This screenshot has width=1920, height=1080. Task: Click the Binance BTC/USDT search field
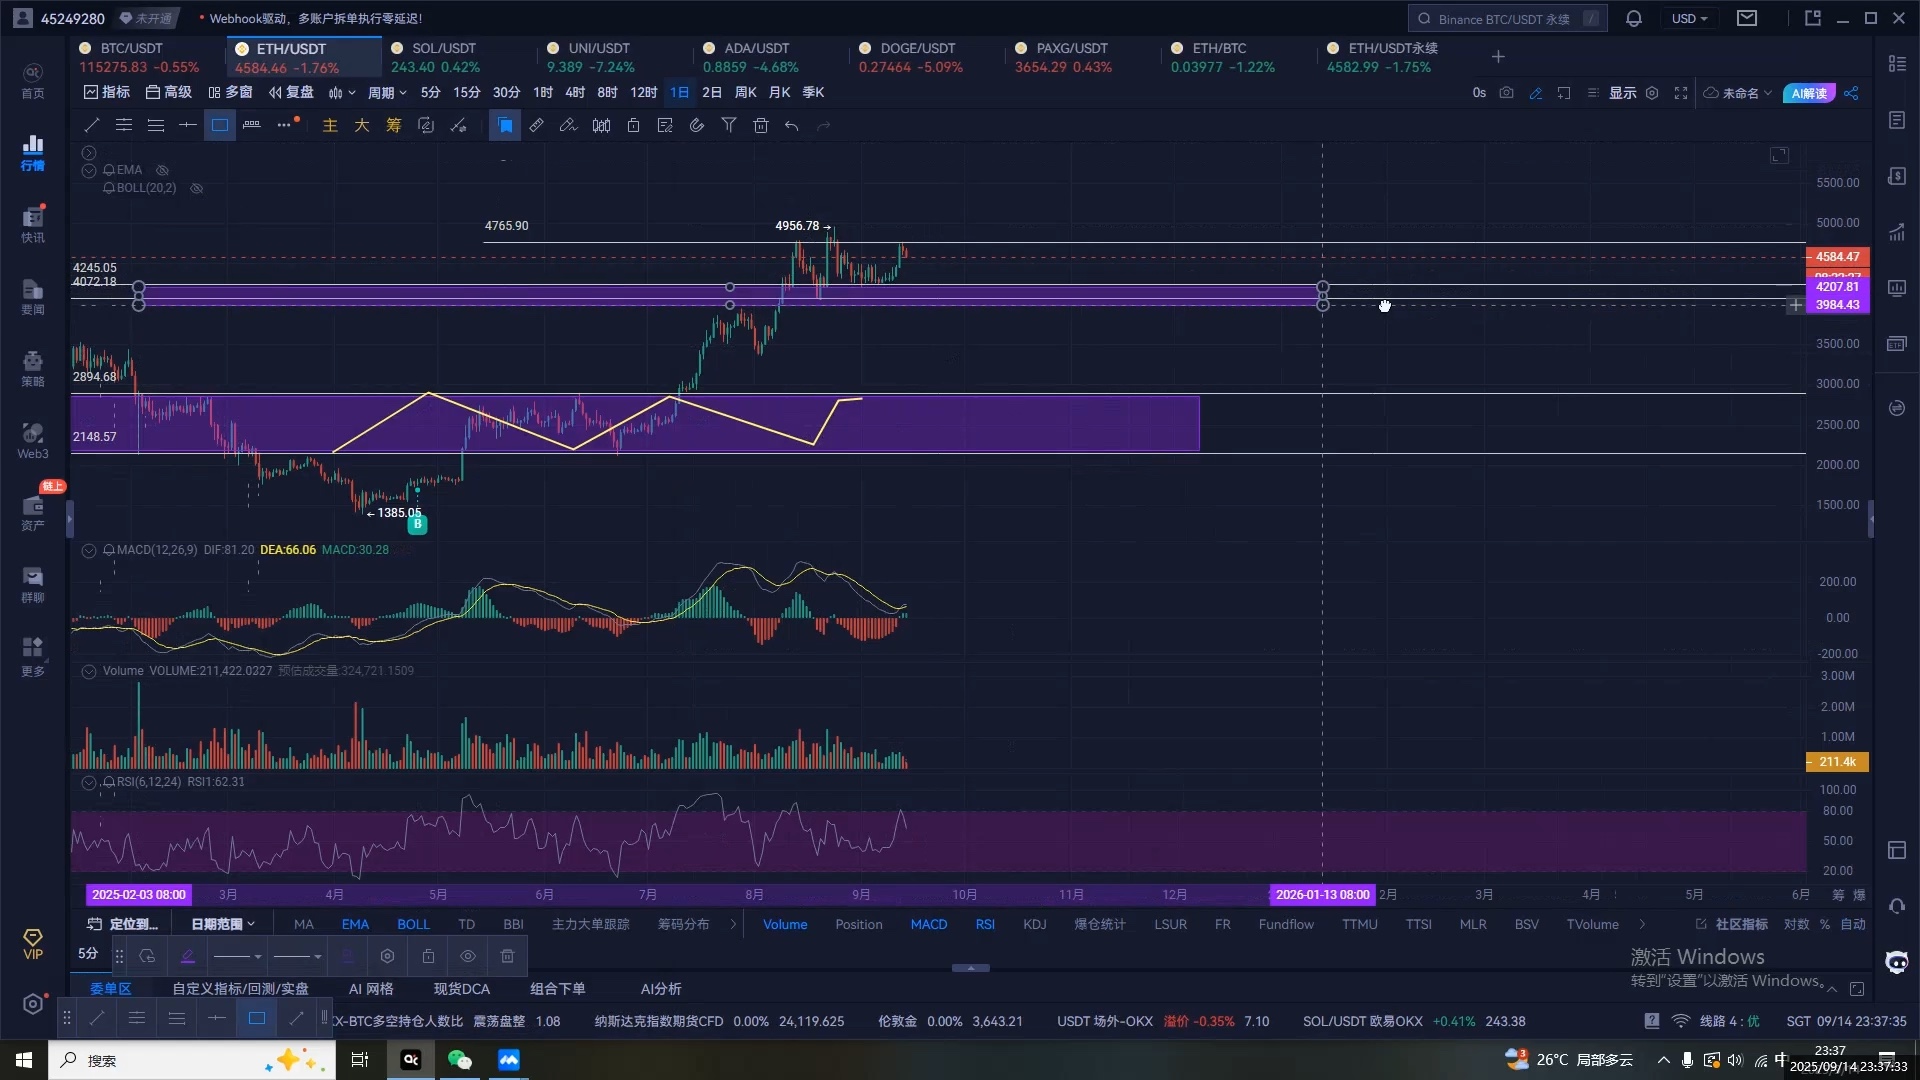point(1503,18)
